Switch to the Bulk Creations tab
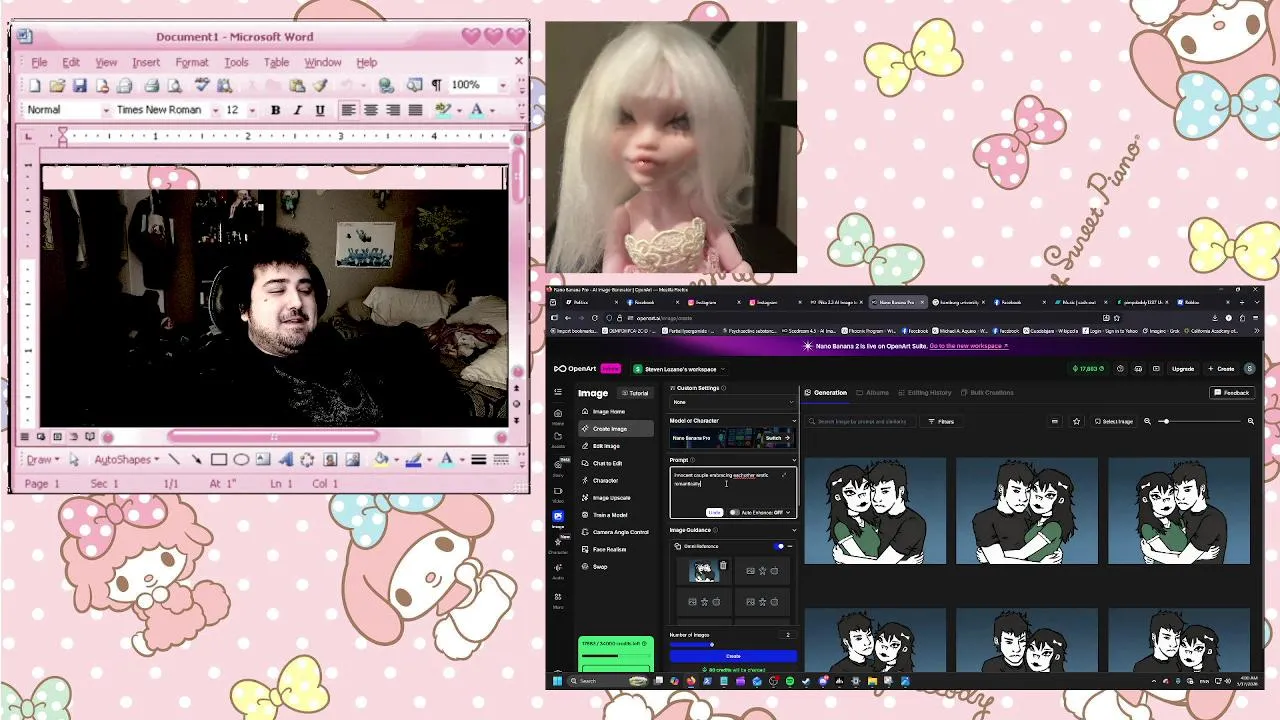Screen dimensions: 1280x720 (987, 392)
